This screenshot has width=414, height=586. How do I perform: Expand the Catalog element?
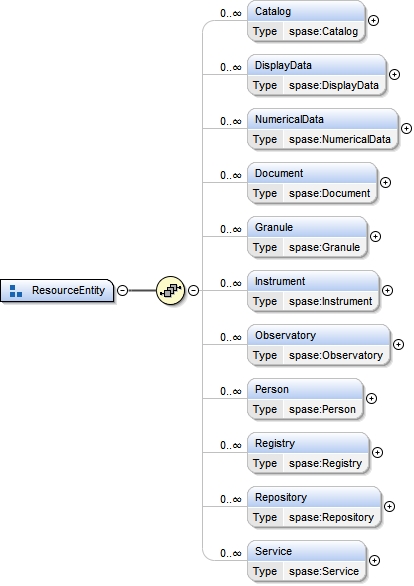373,21
